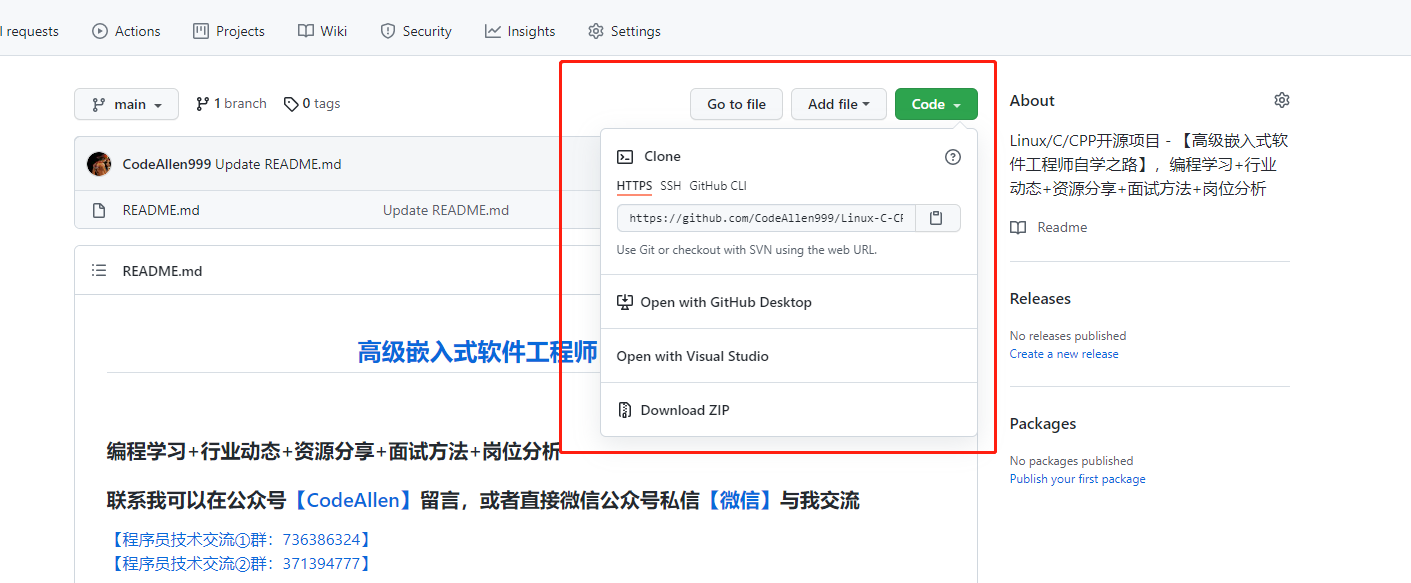Viewport: 1411px width, 583px height.
Task: Click the branch icon beside 1 branch
Action: click(x=202, y=104)
